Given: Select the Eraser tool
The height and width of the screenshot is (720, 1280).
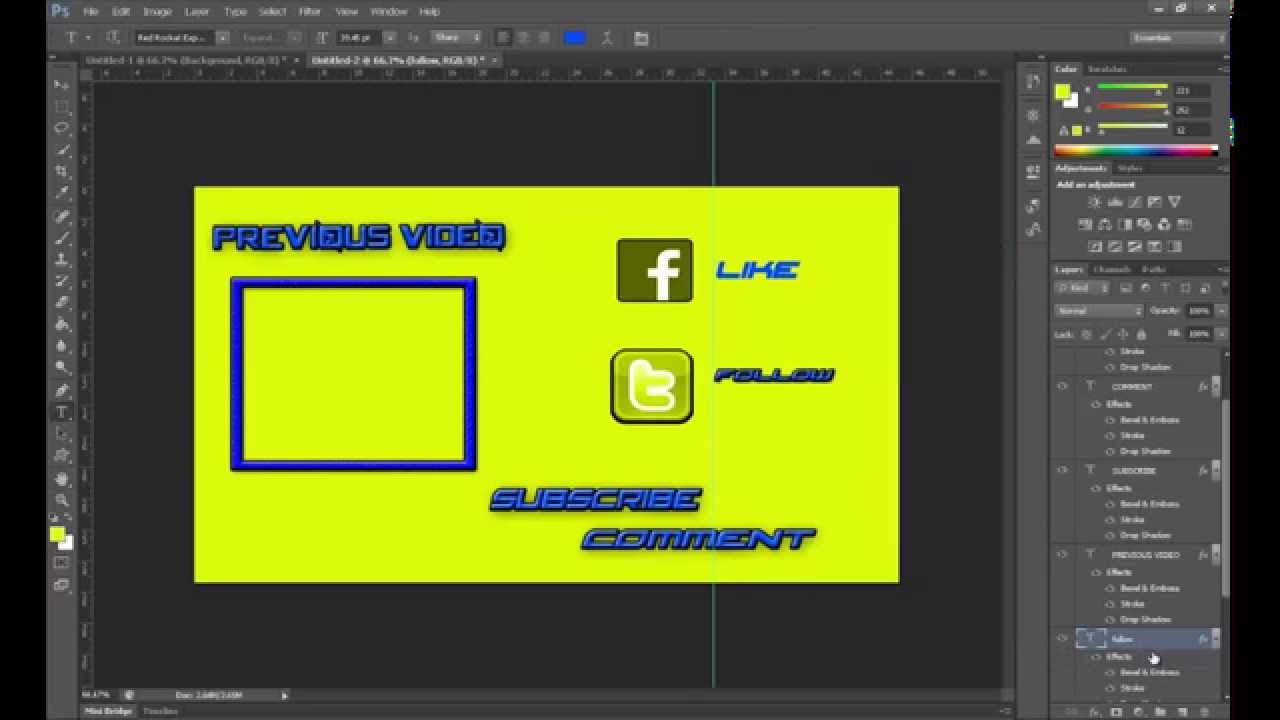Looking at the screenshot, I should tap(62, 302).
